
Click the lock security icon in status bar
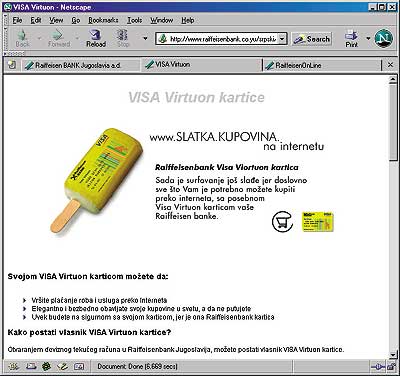point(391,367)
